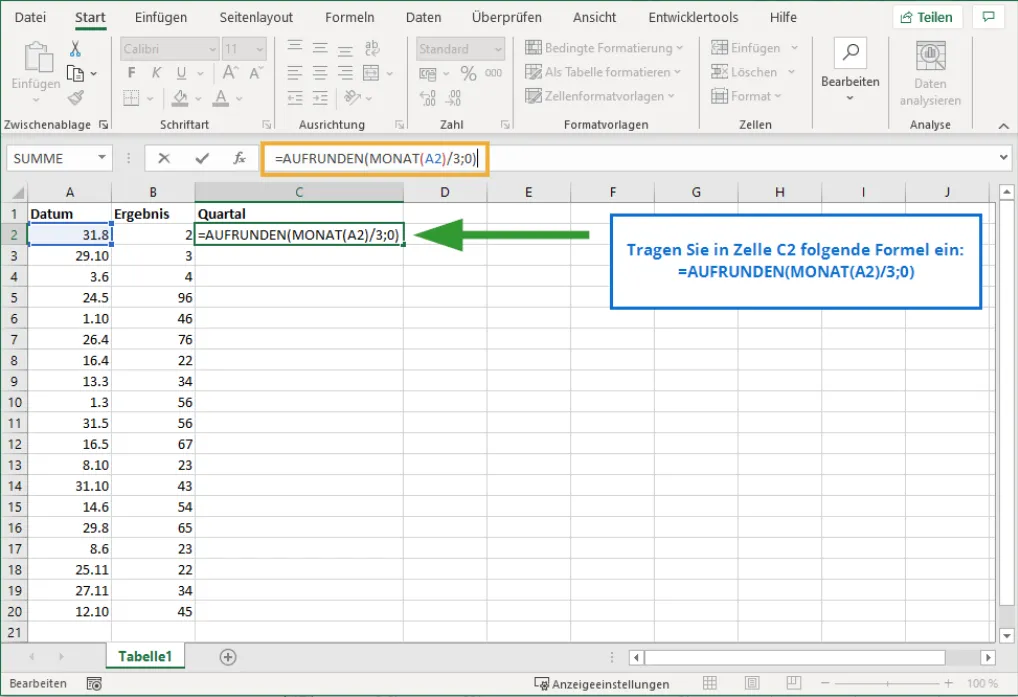Open the Bearbeiten search tools

[850, 69]
